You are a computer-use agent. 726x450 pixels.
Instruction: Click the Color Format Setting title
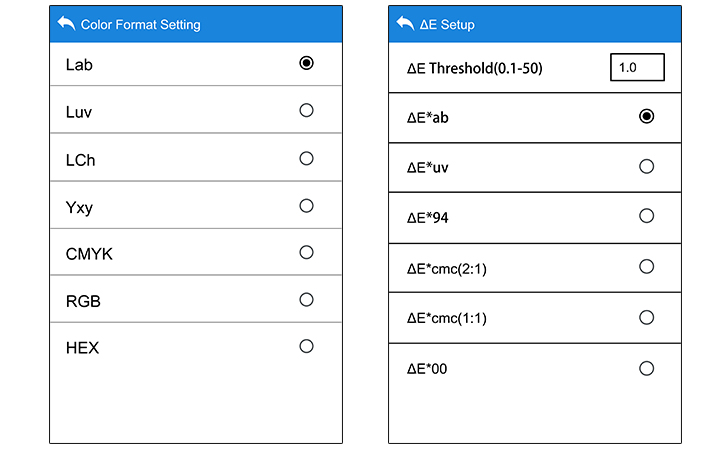pos(140,24)
